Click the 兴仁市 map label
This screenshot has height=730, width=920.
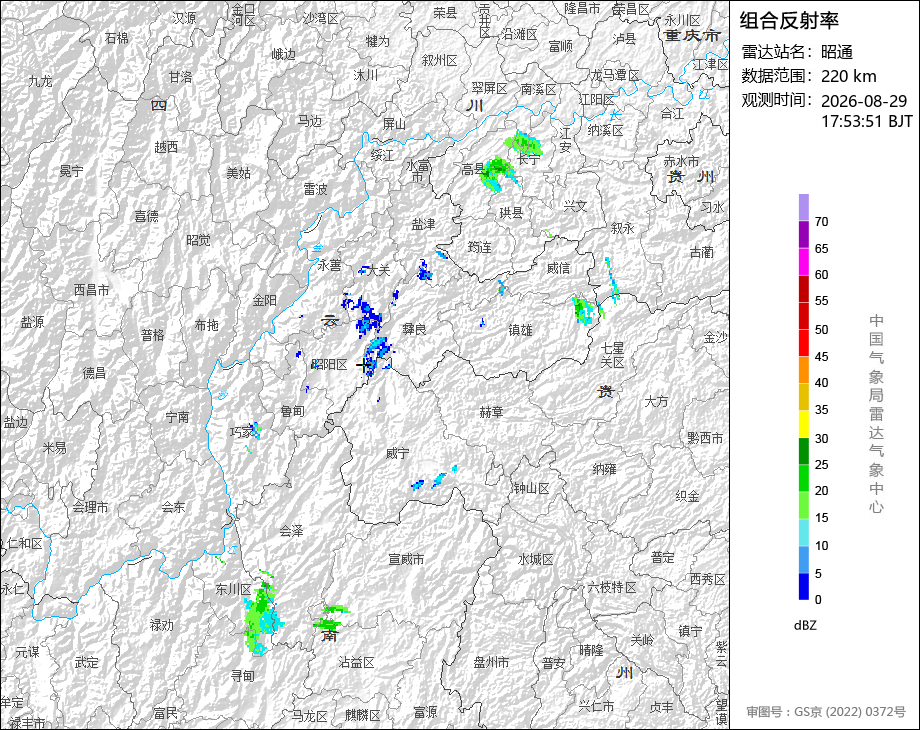pyautogui.click(x=597, y=706)
